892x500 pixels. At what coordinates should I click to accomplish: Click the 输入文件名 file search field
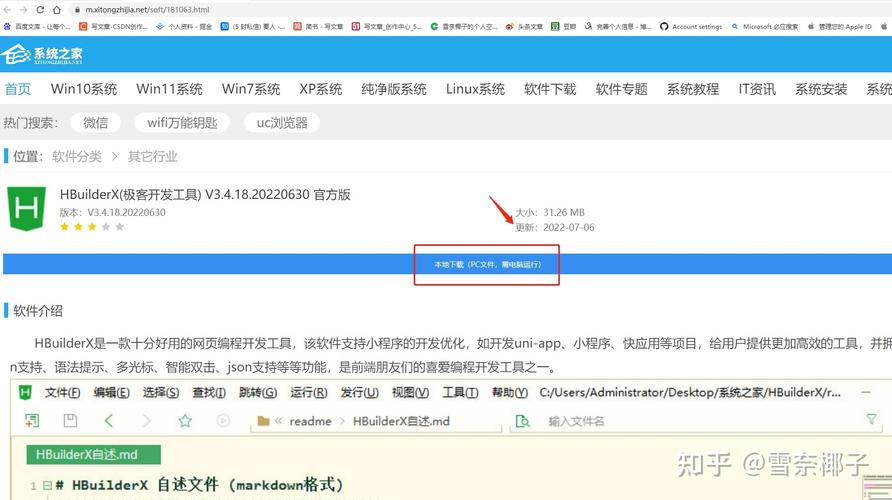(x=697, y=422)
